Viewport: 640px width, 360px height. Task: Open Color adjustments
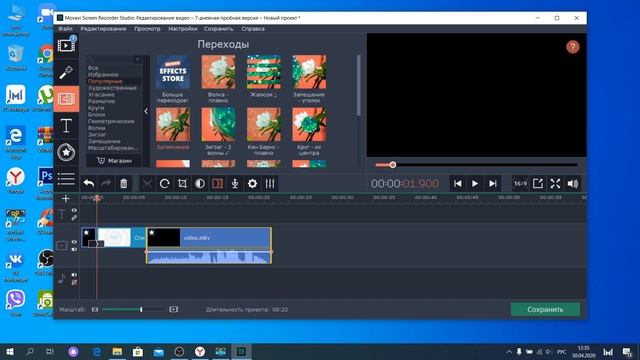click(x=200, y=184)
